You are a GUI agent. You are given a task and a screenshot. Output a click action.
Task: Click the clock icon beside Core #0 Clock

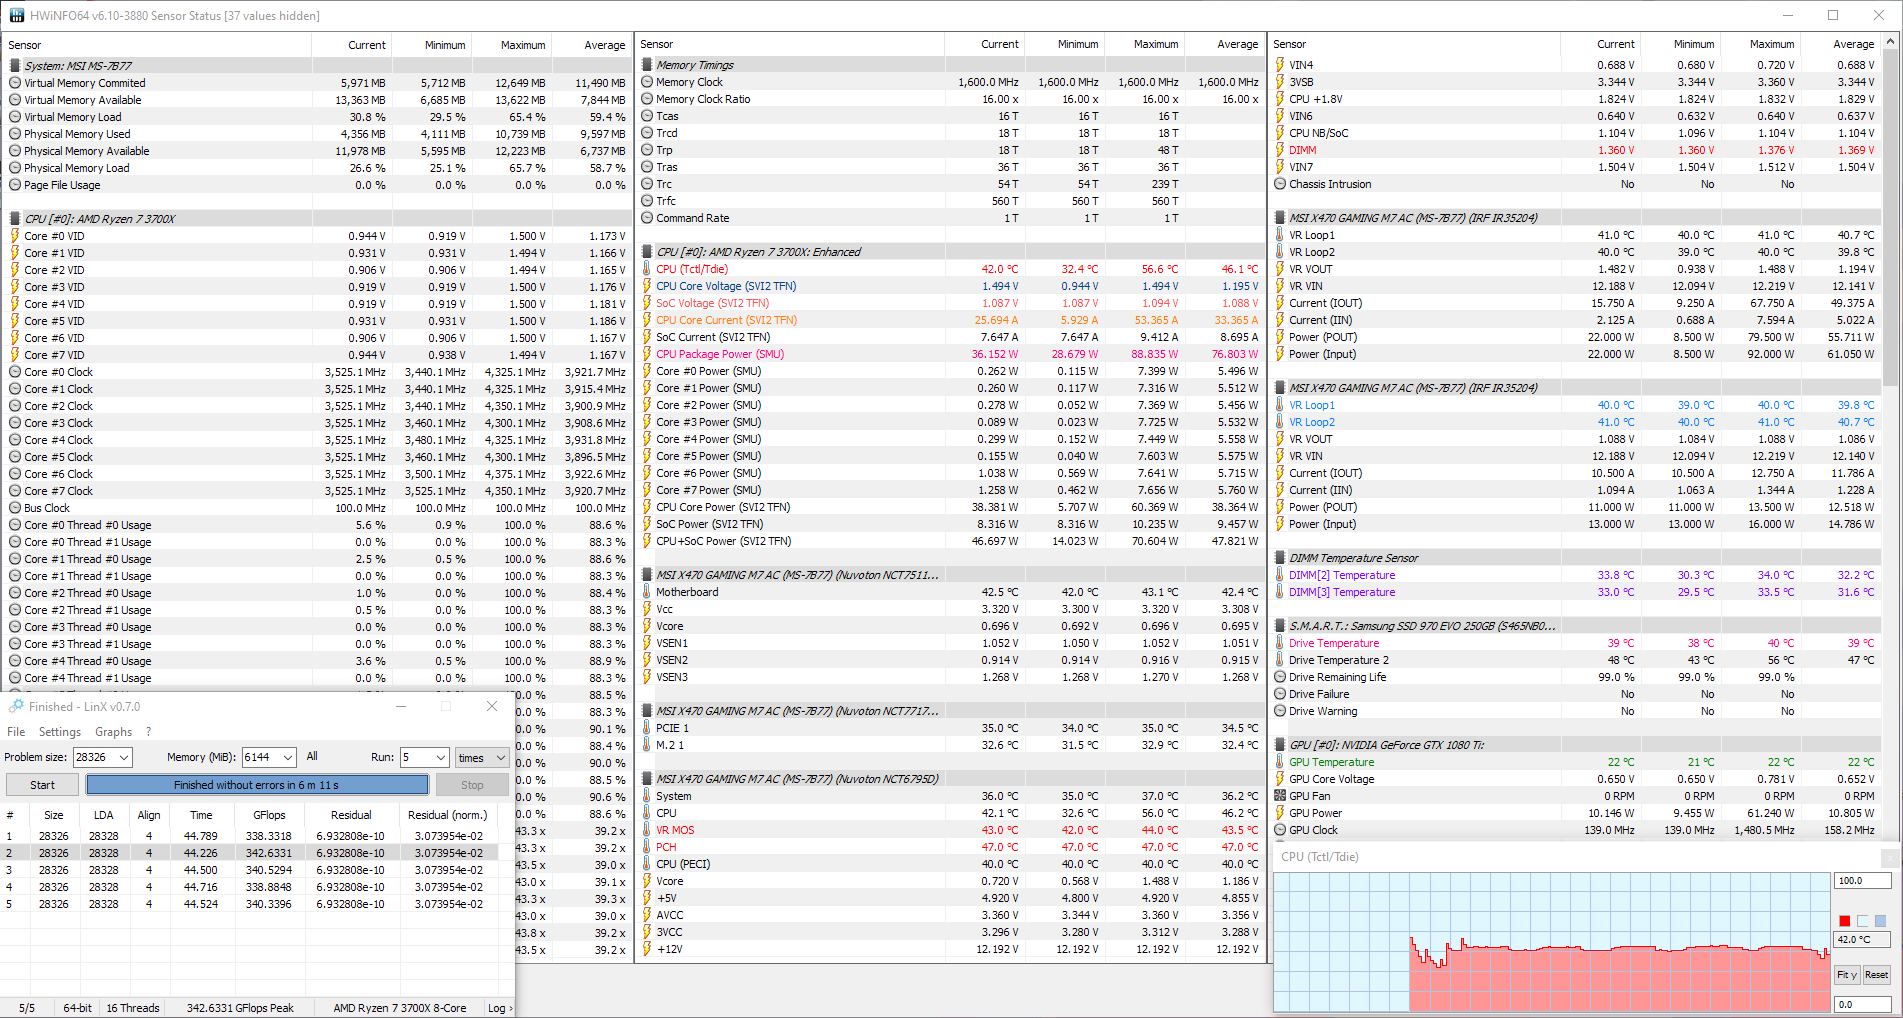coord(15,372)
